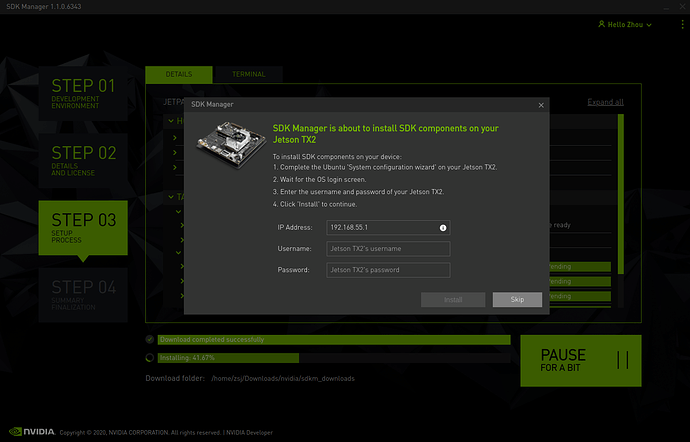The image size is (690, 442).
Task: Click the Jetson TX2 board image
Action: [x=231, y=145]
